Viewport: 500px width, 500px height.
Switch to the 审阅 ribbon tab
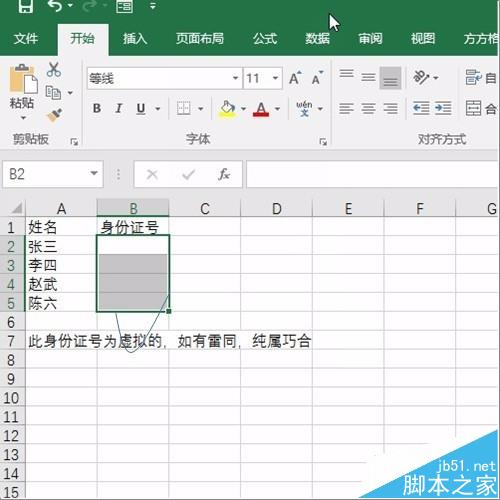click(x=370, y=39)
